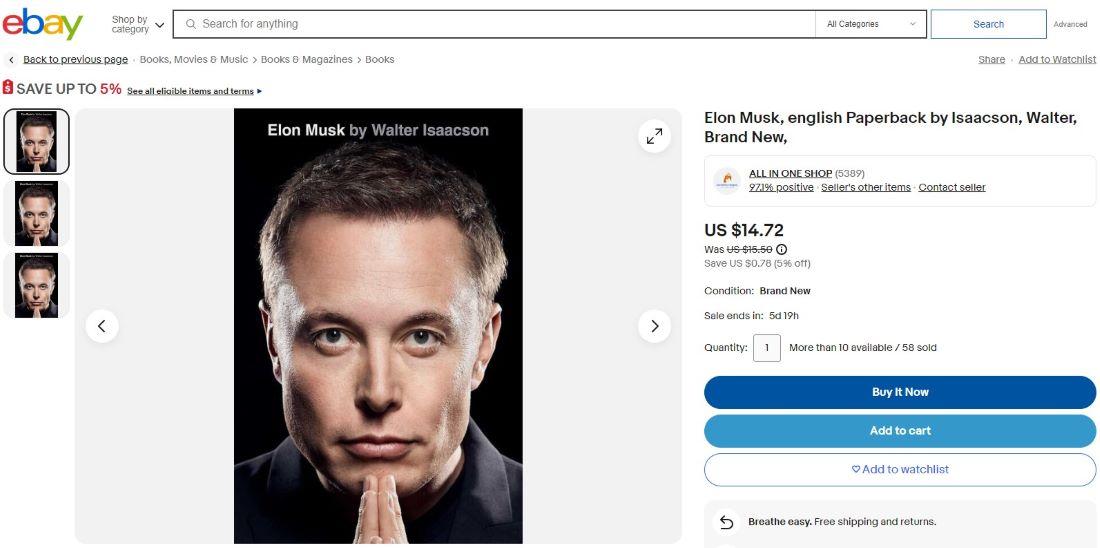This screenshot has width=1100, height=548.
Task: Select the second product thumbnail
Action: click(x=36, y=213)
